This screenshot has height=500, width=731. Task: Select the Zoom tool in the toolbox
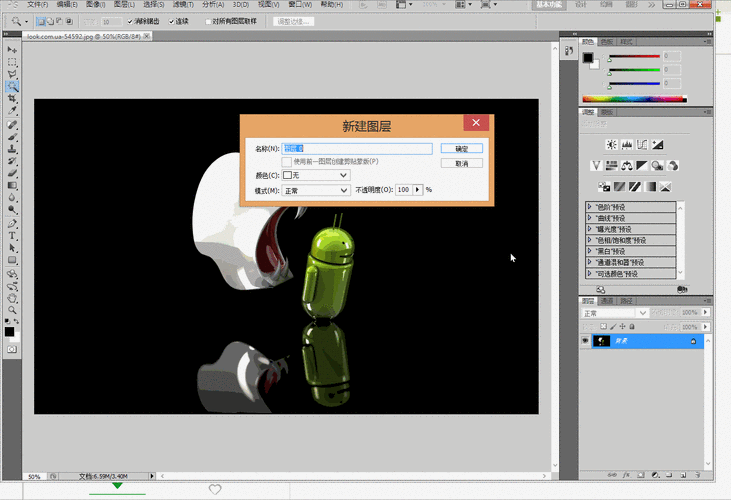click(12, 310)
